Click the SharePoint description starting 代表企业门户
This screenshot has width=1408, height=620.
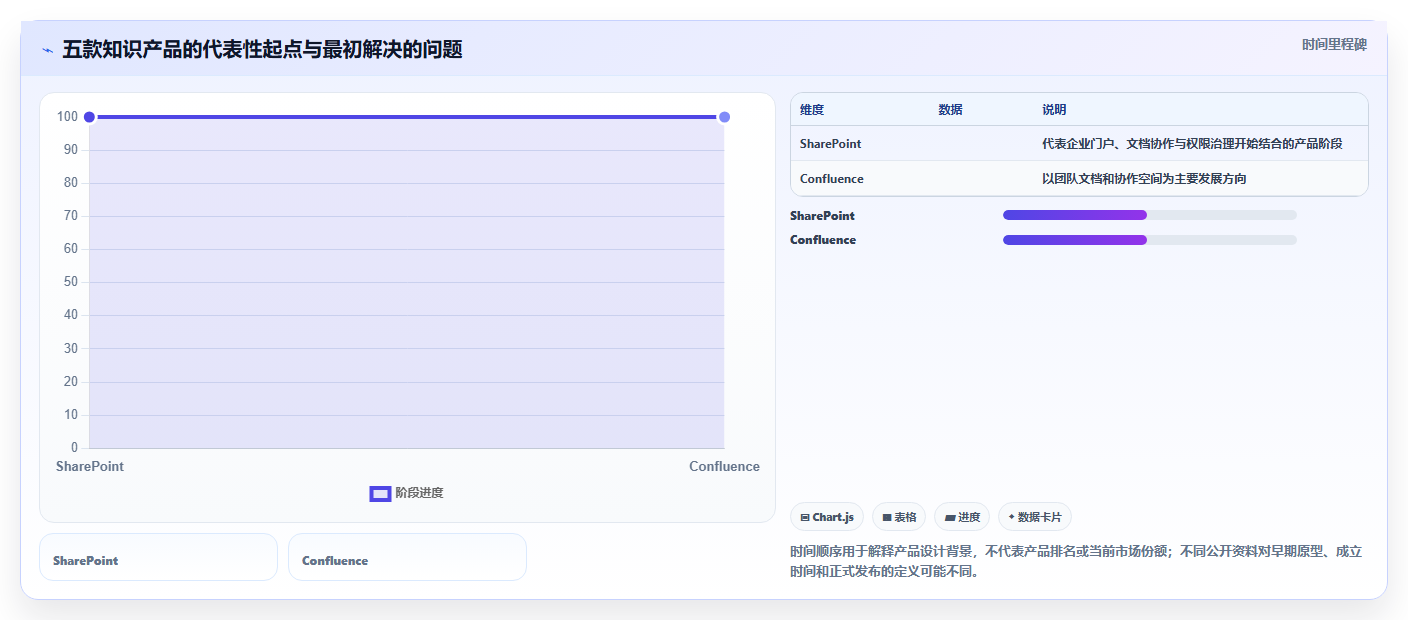(1192, 144)
